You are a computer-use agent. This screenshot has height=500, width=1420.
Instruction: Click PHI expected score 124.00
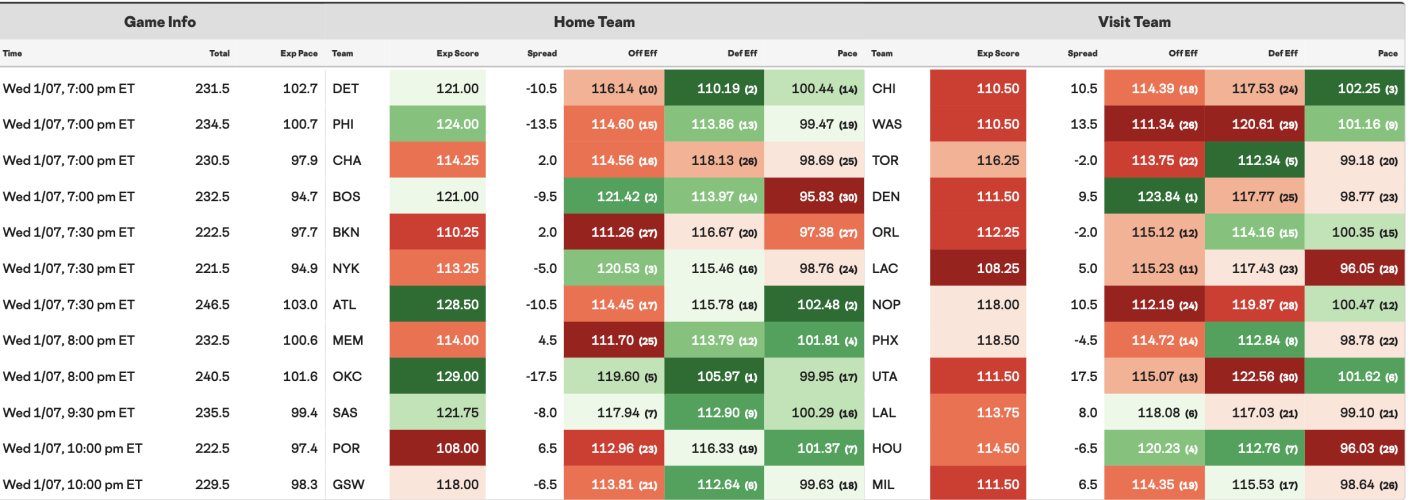click(437, 124)
